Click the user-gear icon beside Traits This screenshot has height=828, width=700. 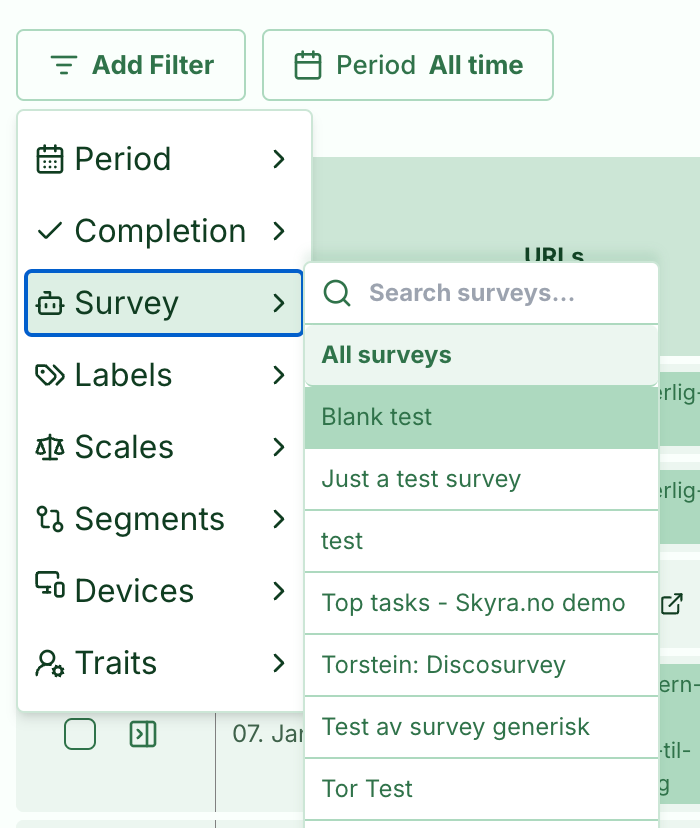click(50, 663)
